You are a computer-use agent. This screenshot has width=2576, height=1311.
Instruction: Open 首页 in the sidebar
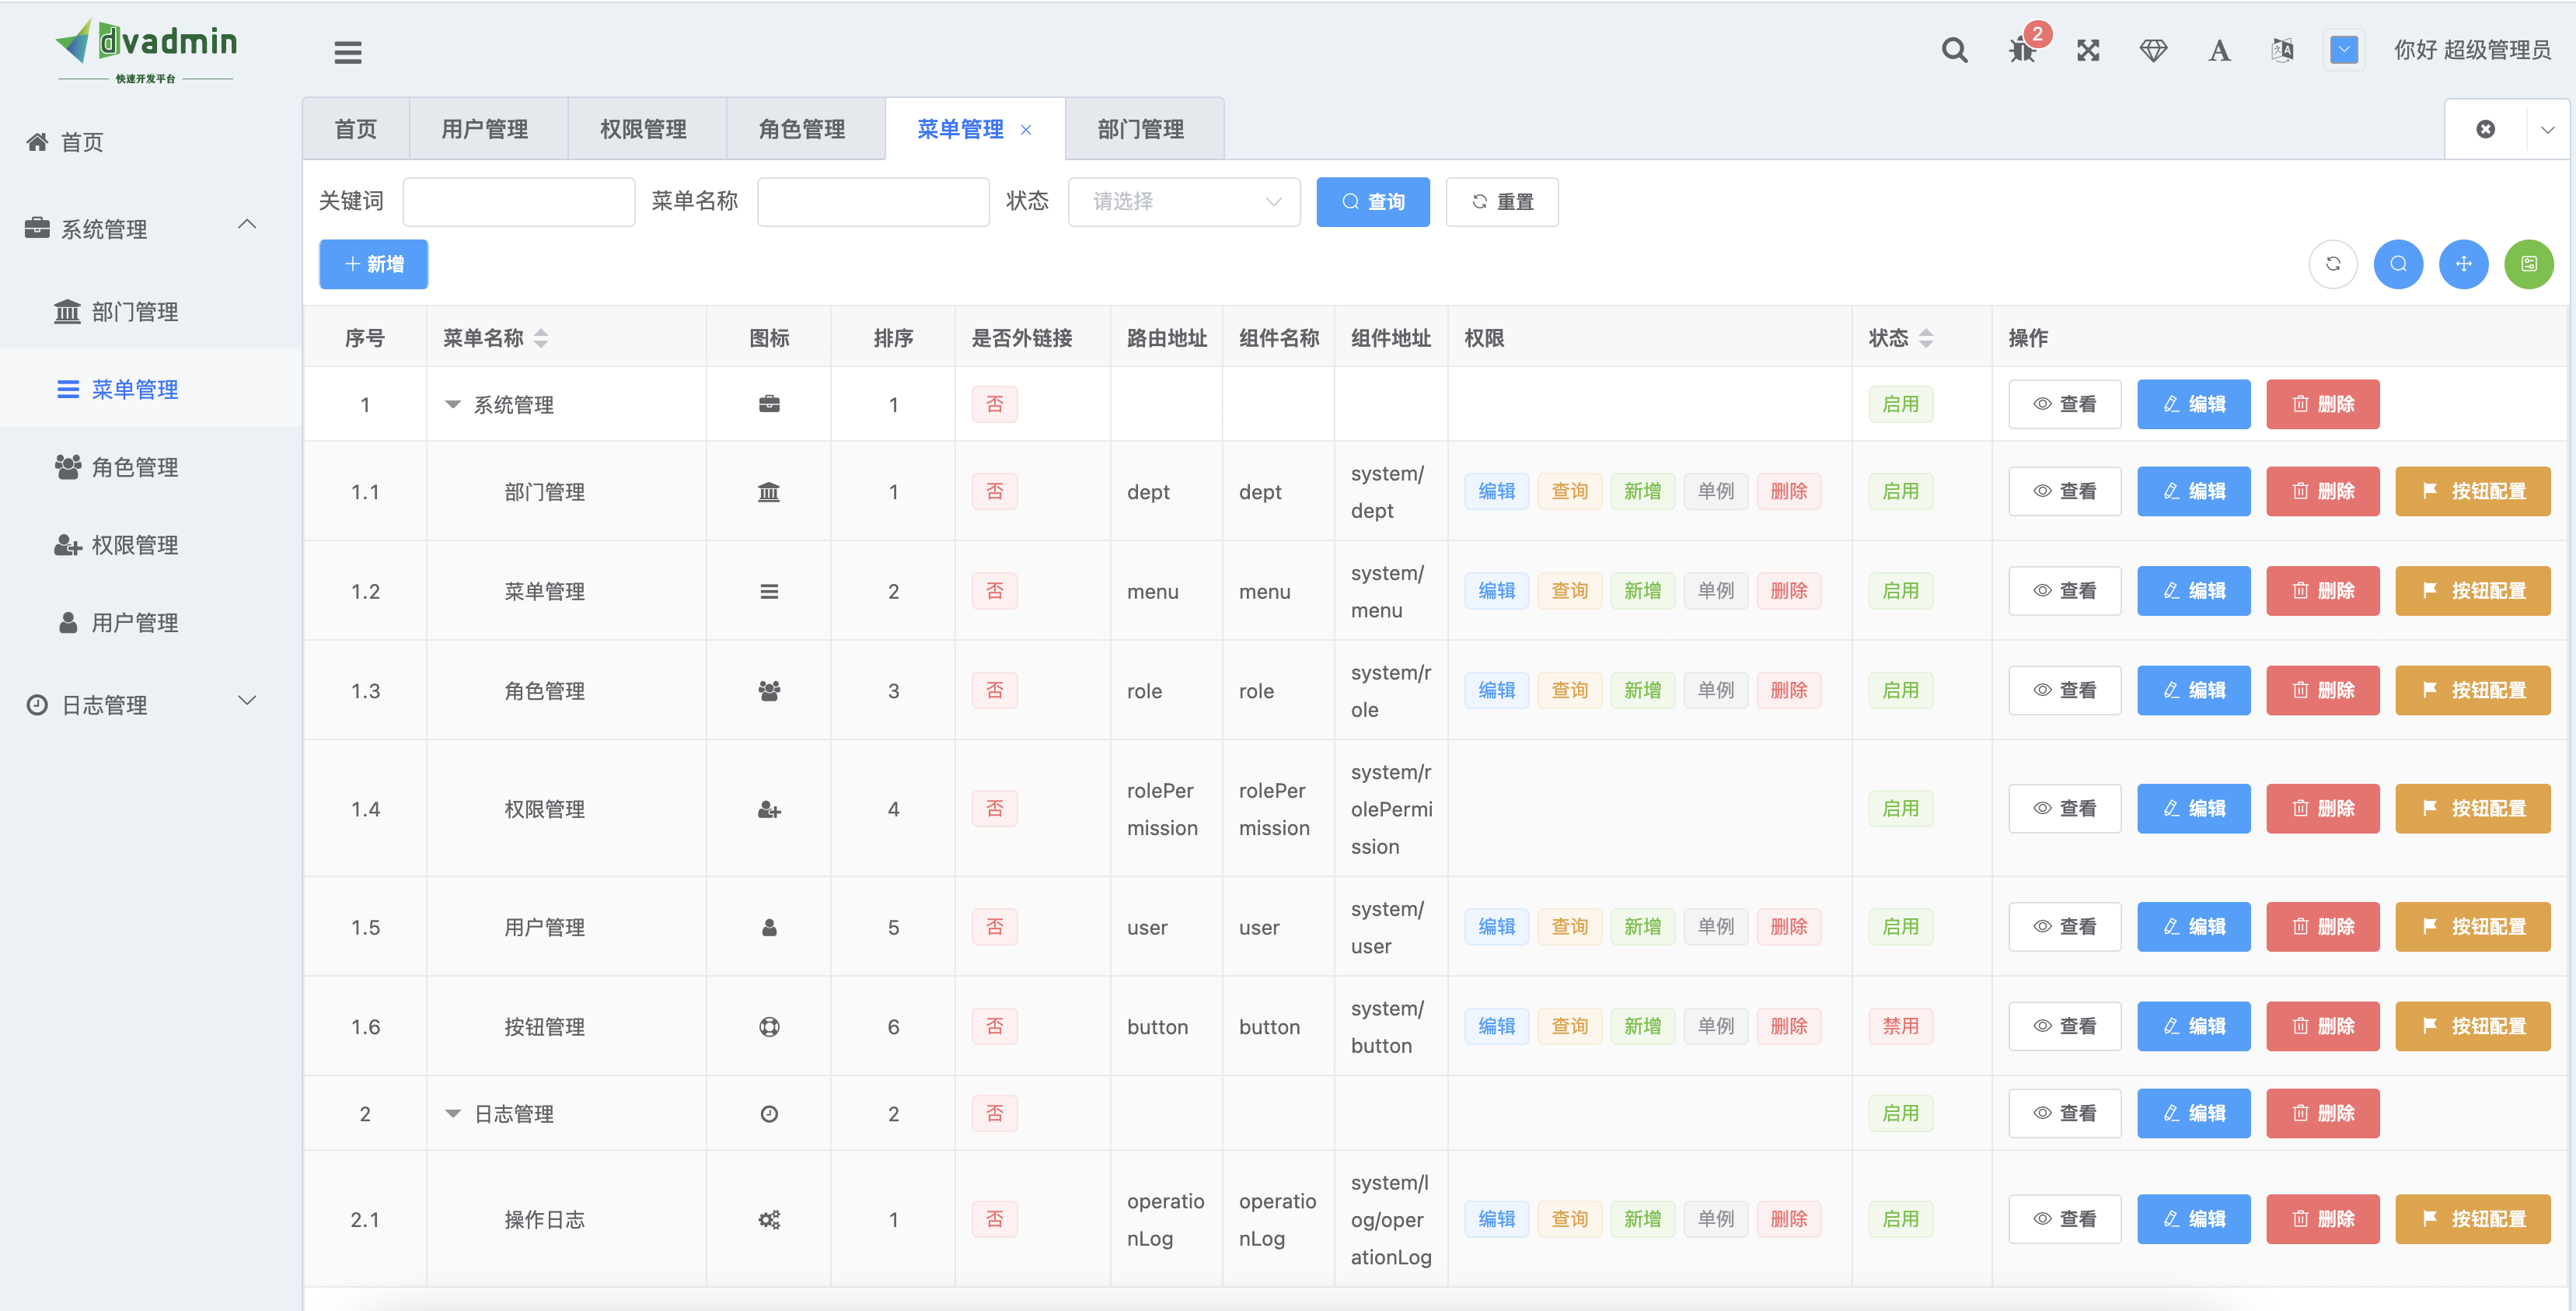[x=150, y=142]
